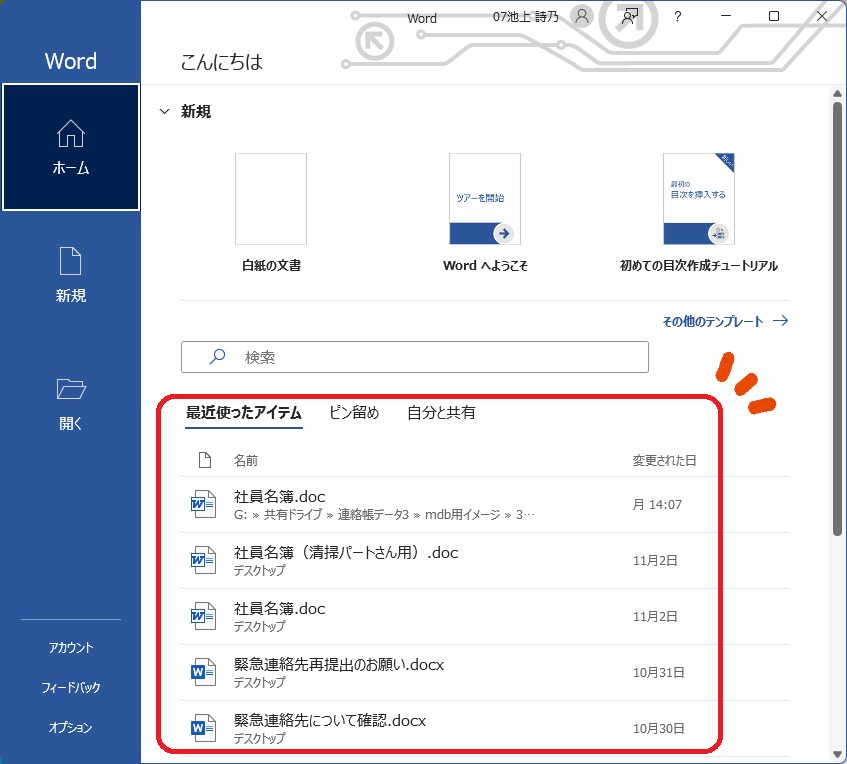Switch to the 自分と共有 tab
Screen dimensions: 847x764
441,413
